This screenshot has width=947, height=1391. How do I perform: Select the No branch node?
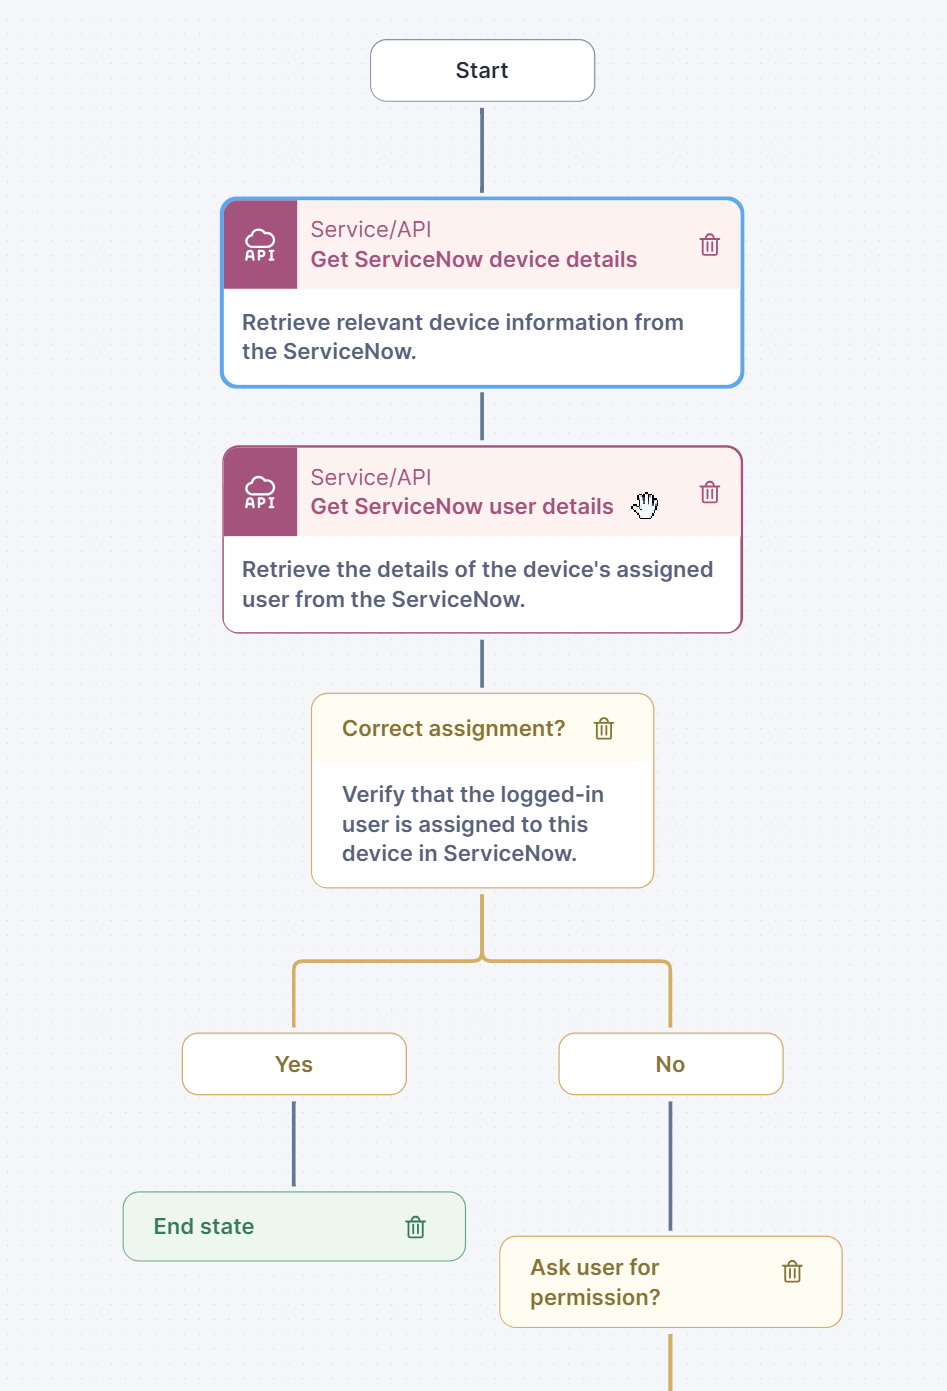[x=670, y=1064]
